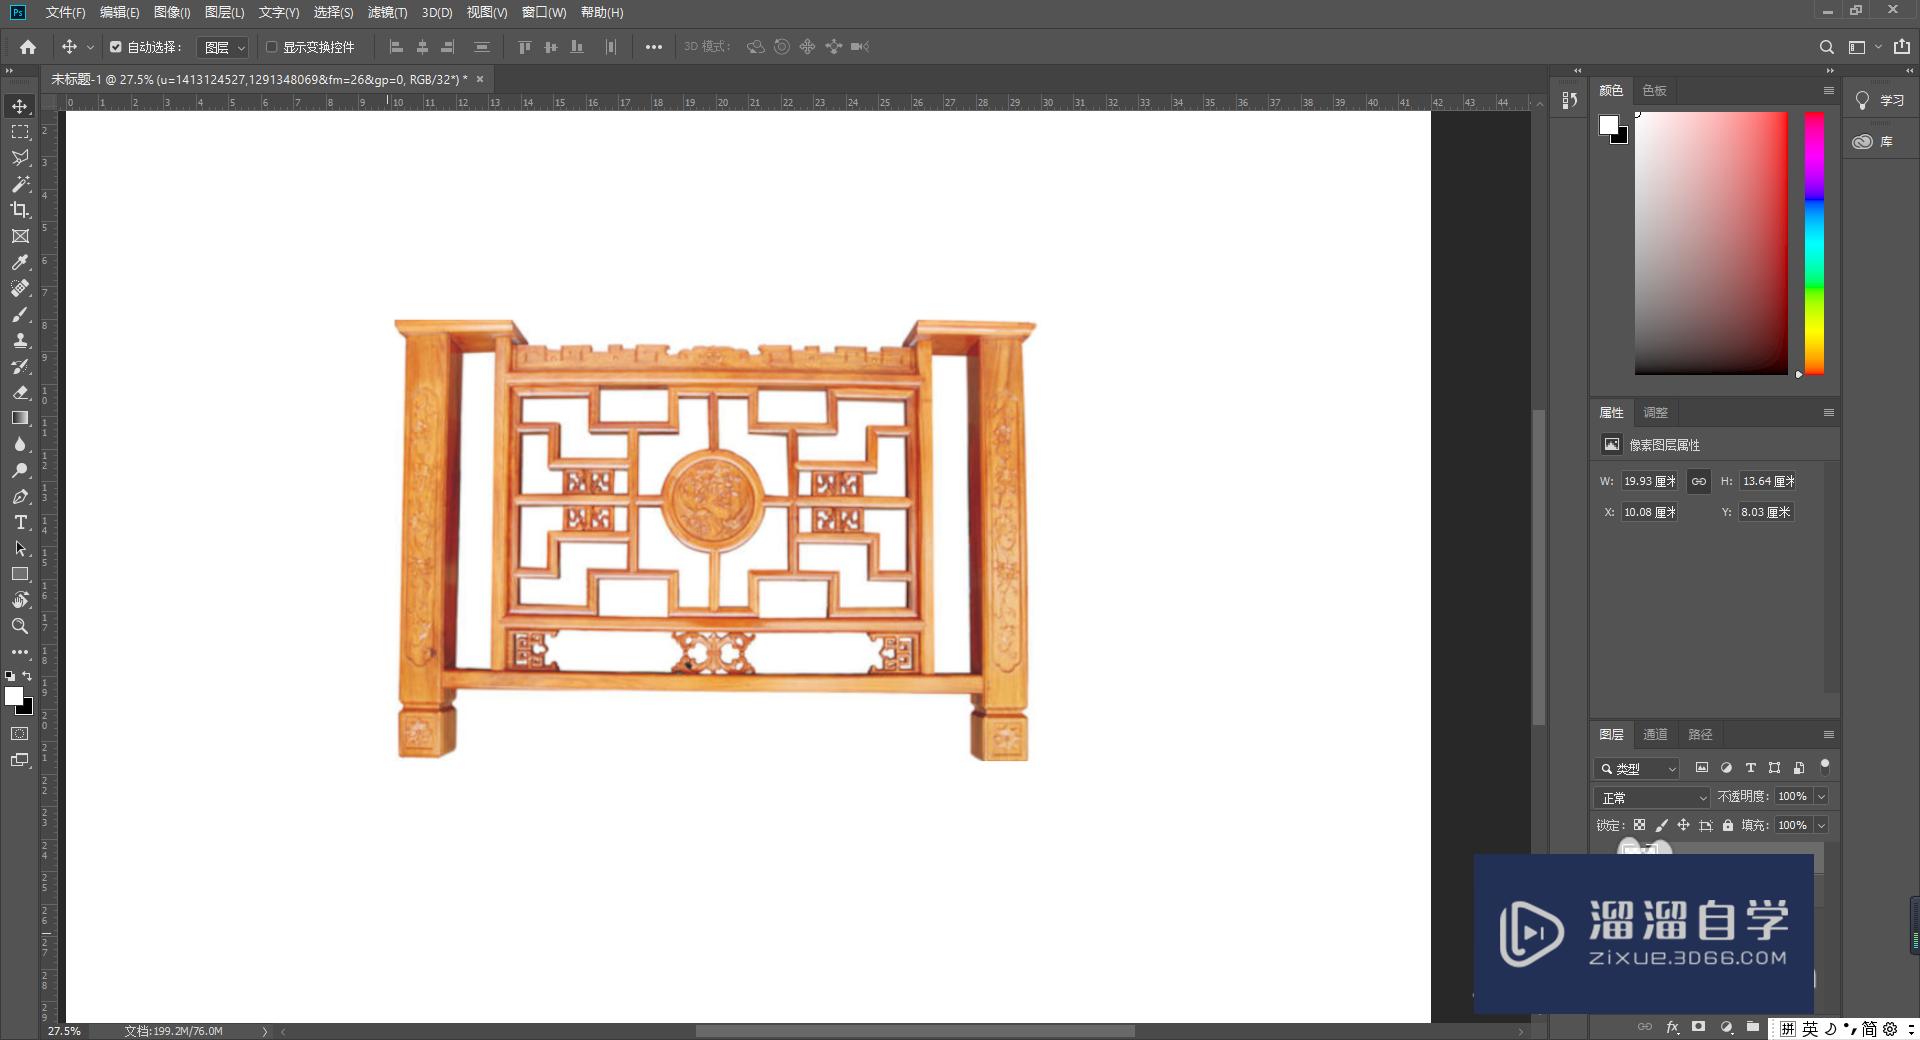This screenshot has height=1040, width=1920.
Task: Open the 库 Libraries panel
Action: (x=1873, y=141)
